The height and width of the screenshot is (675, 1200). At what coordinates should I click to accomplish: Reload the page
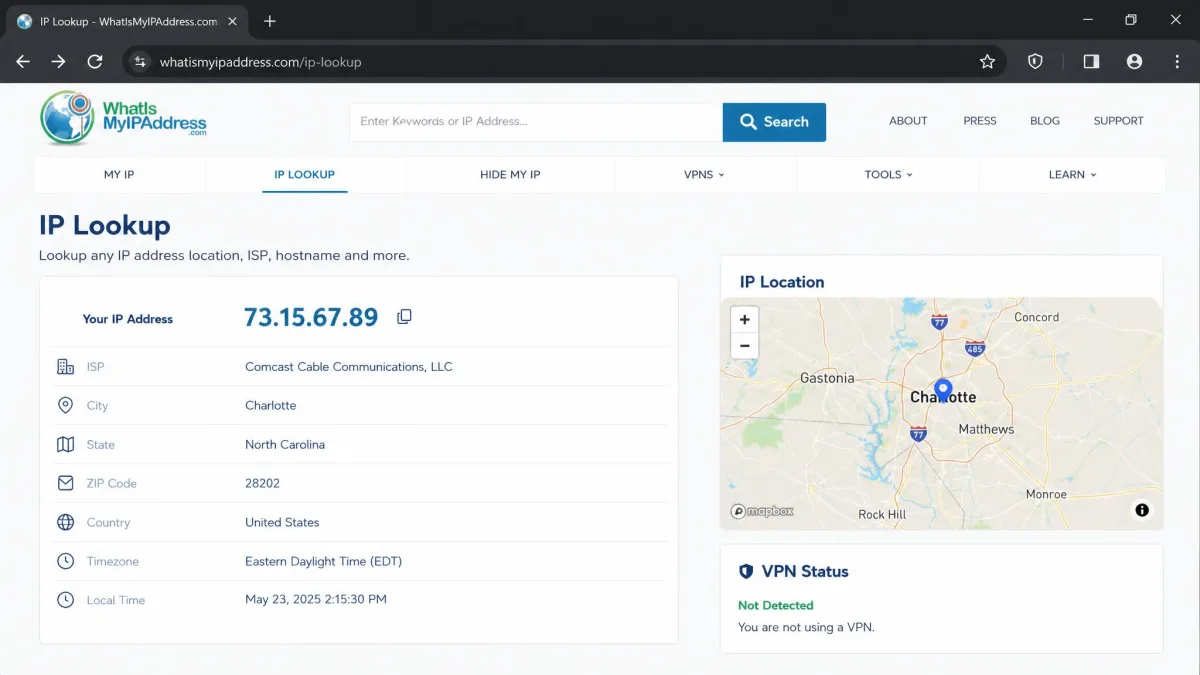tap(95, 62)
